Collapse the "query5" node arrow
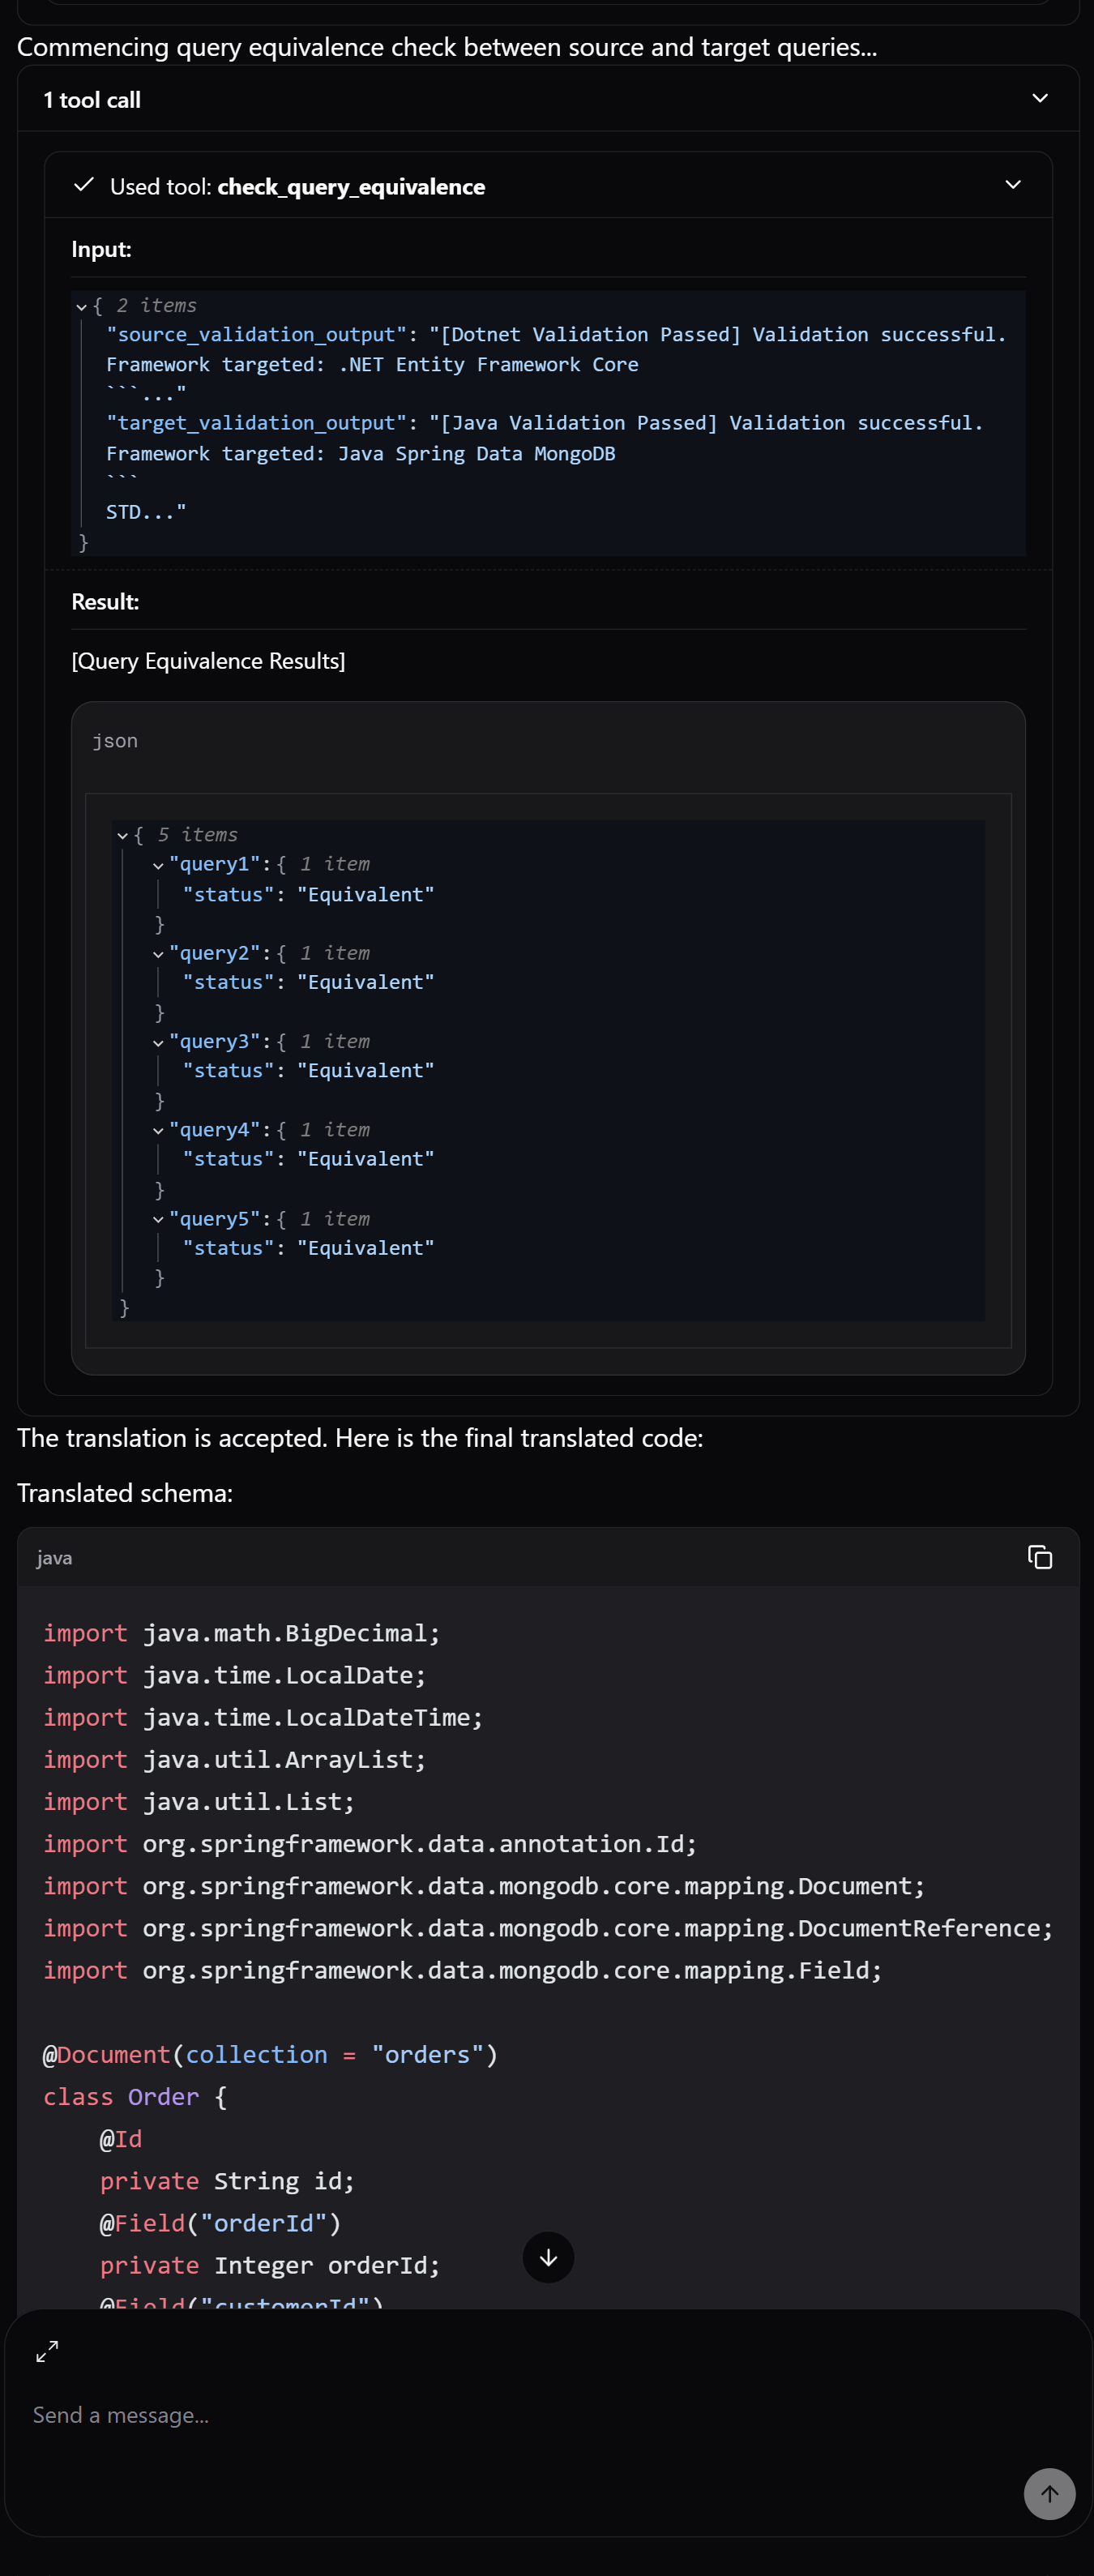Screen dimensions: 1094x2576 (158, 1220)
